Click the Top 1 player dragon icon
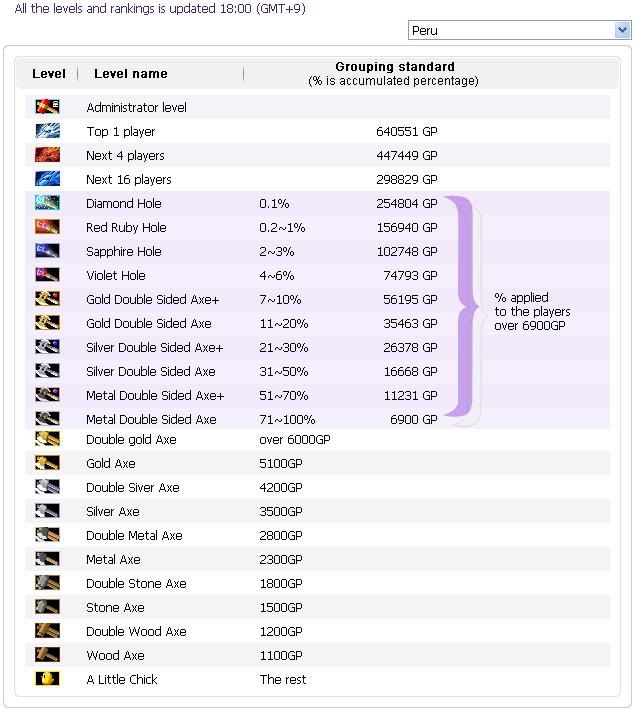Image resolution: width=635 pixels, height=712 pixels. (47, 131)
